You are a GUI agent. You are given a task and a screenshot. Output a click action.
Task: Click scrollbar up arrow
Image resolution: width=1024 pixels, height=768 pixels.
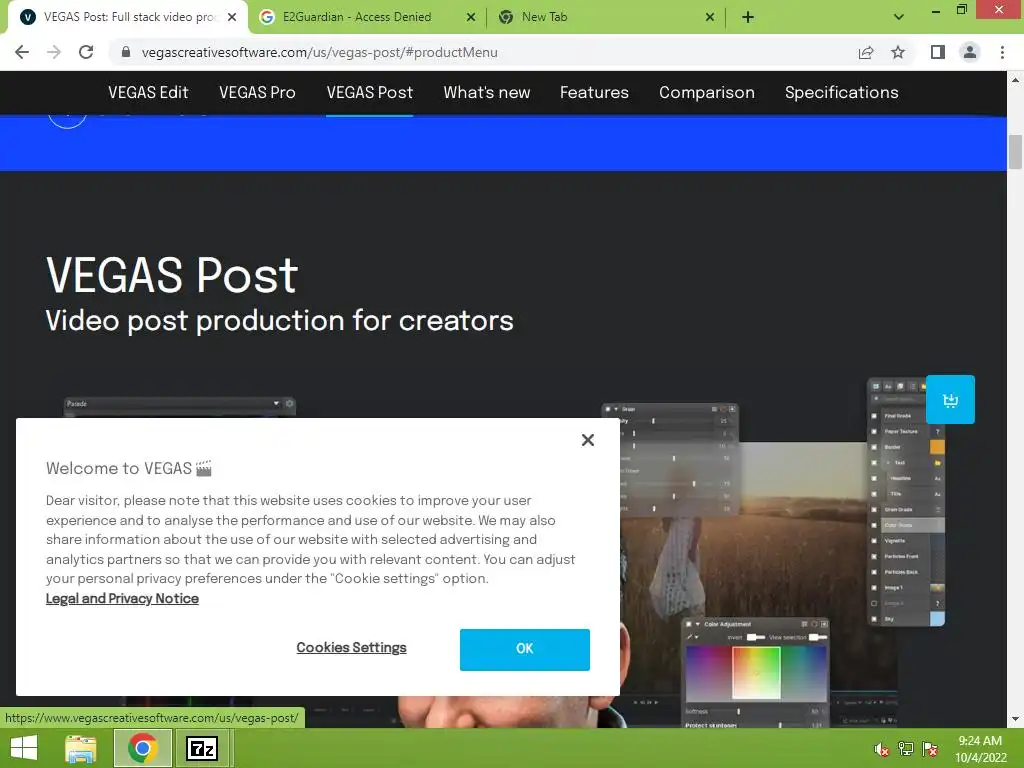pos(1015,80)
